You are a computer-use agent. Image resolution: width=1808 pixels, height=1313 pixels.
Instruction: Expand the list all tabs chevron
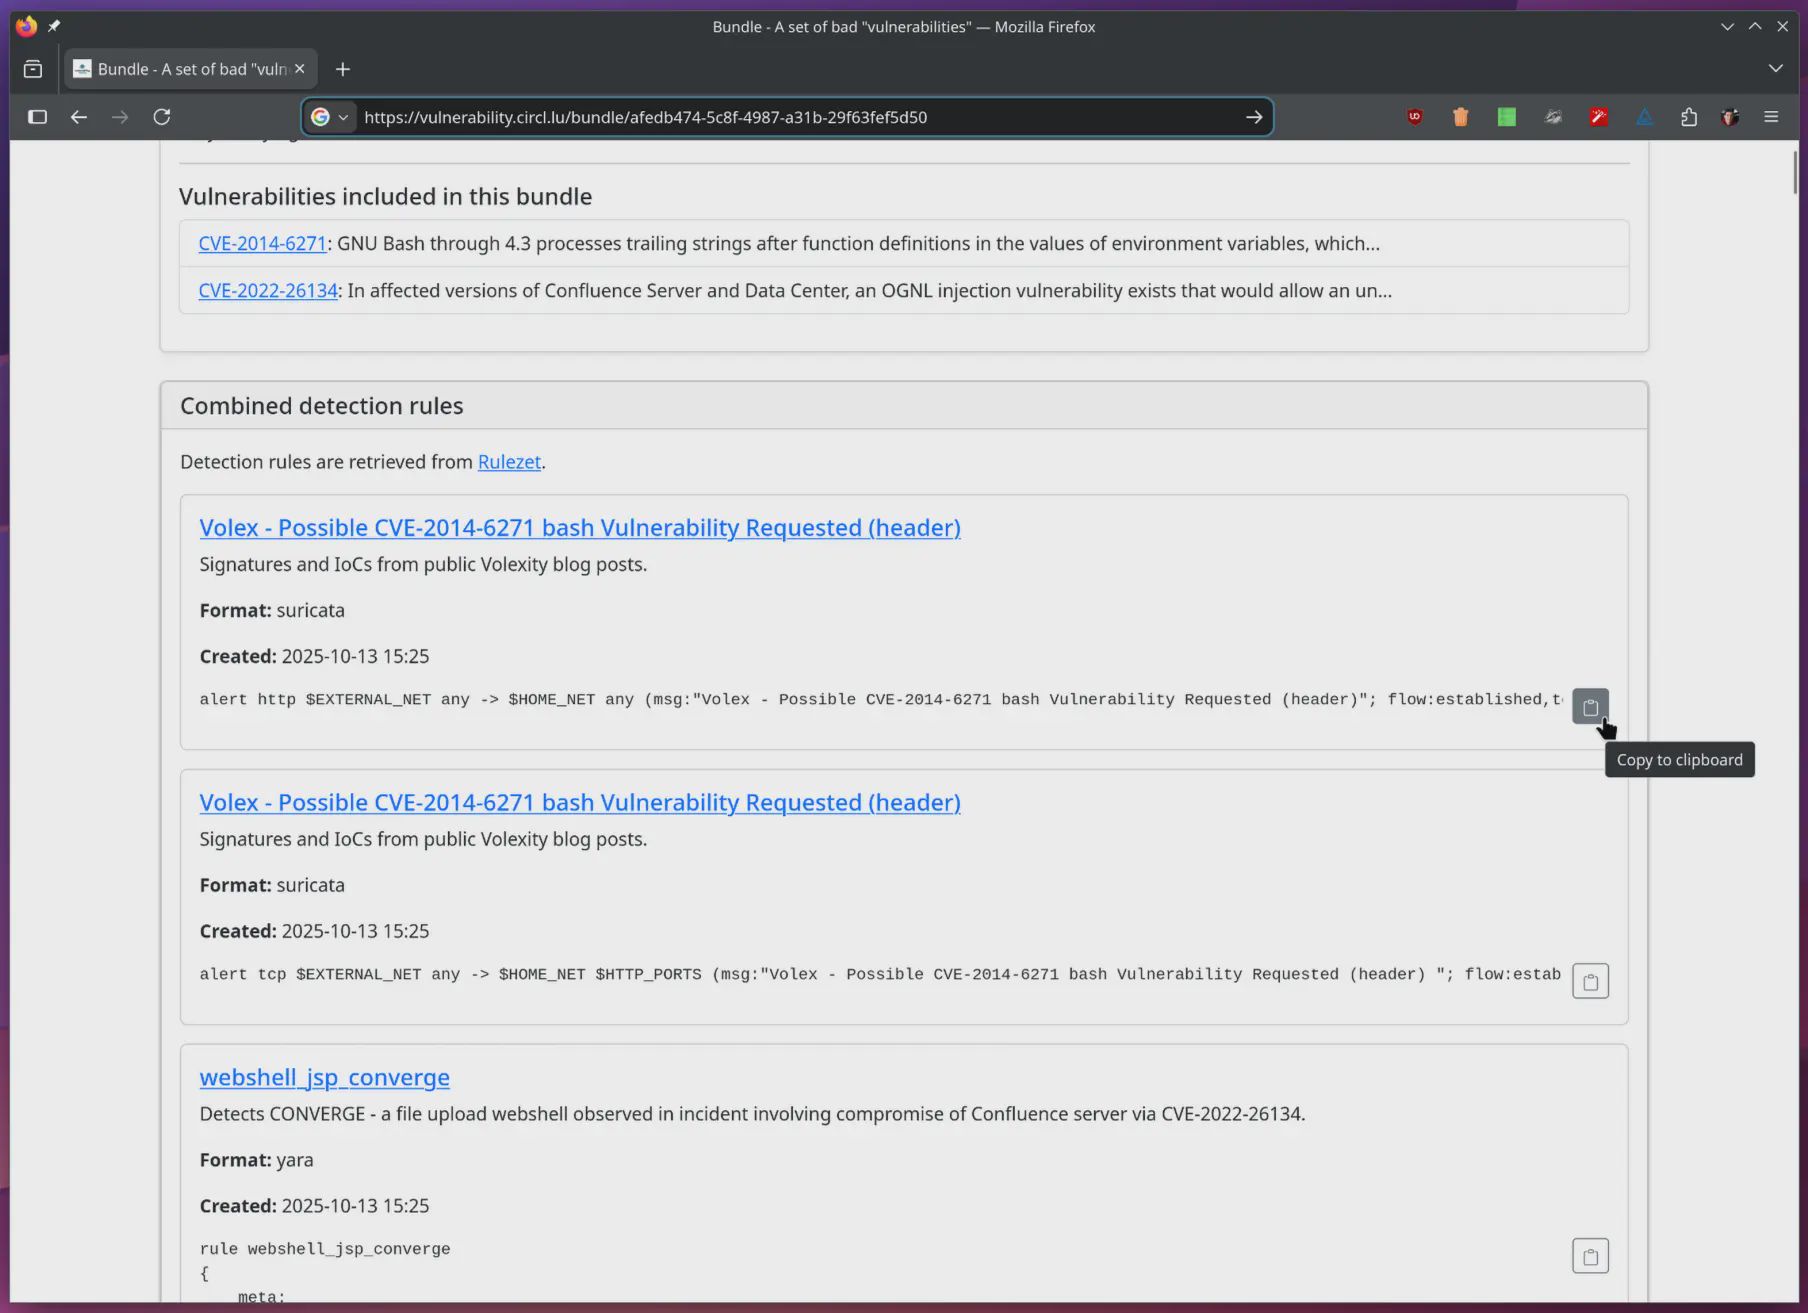pyautogui.click(x=1775, y=69)
